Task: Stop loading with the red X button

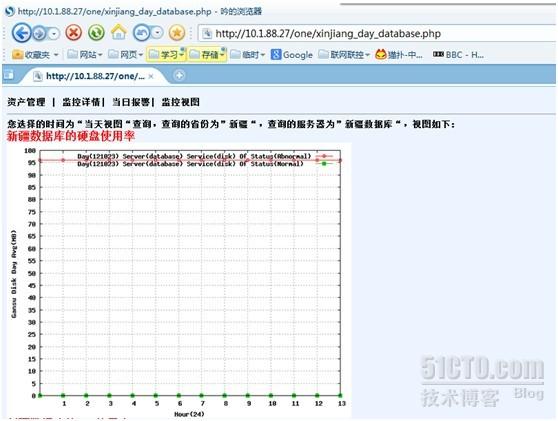Action: point(74,33)
